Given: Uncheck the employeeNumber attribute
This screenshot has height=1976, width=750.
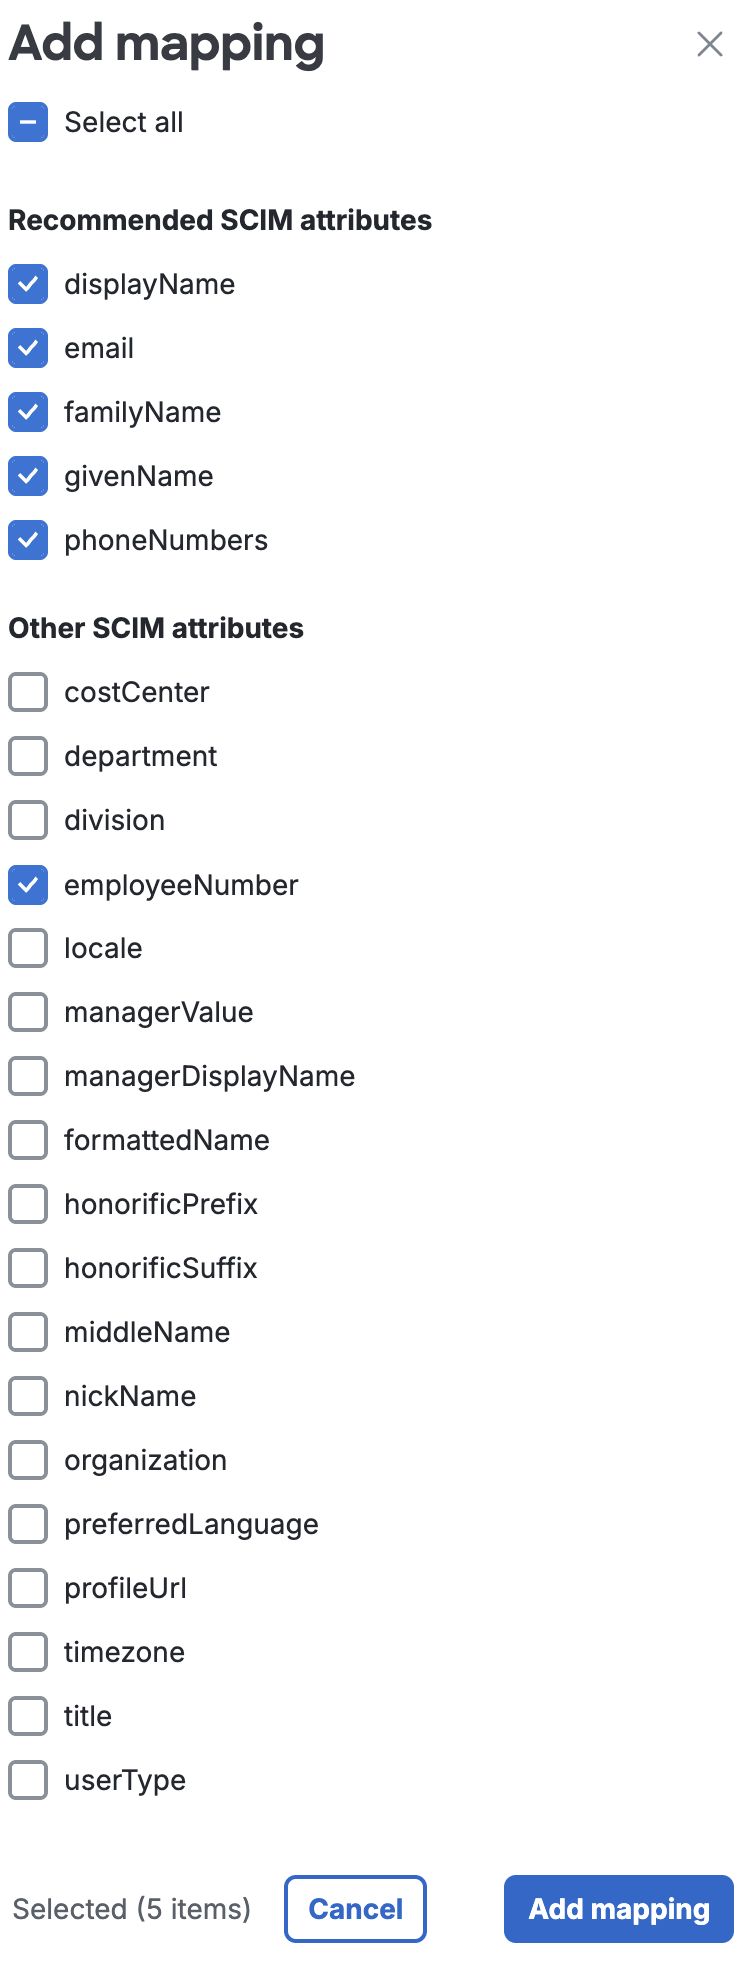Looking at the screenshot, I should coord(28,884).
